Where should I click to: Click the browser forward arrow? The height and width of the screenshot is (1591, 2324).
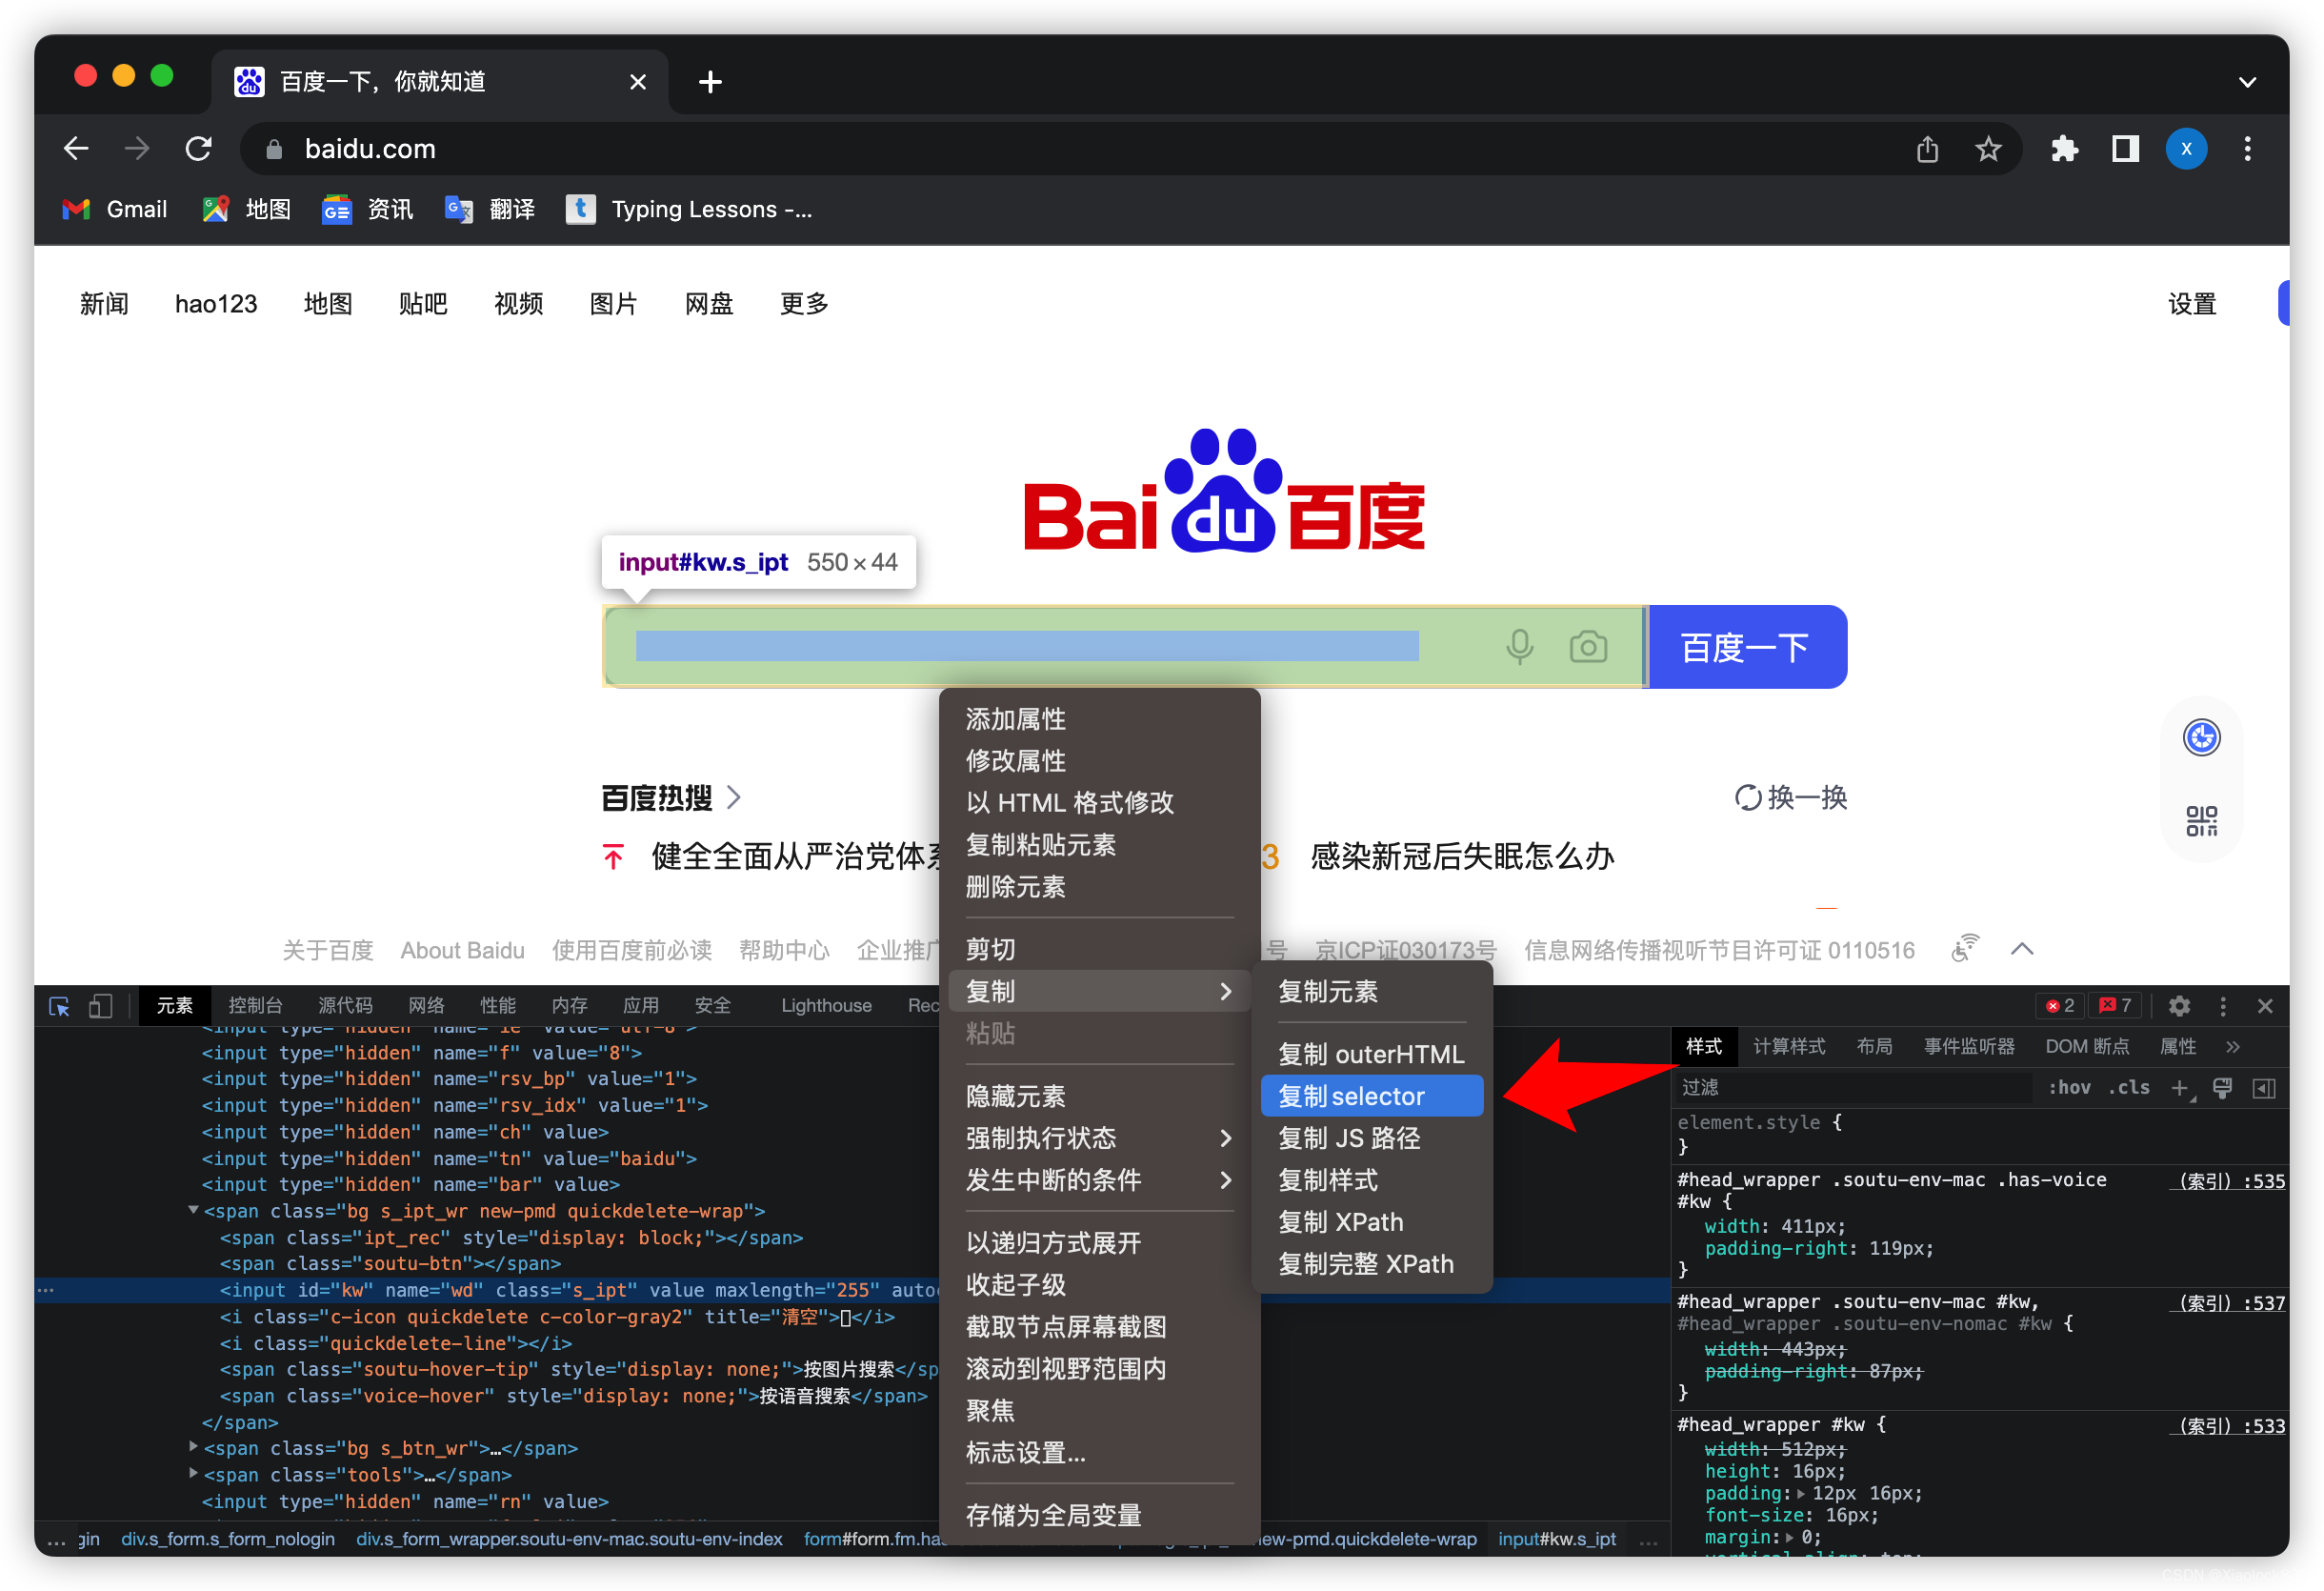(137, 149)
